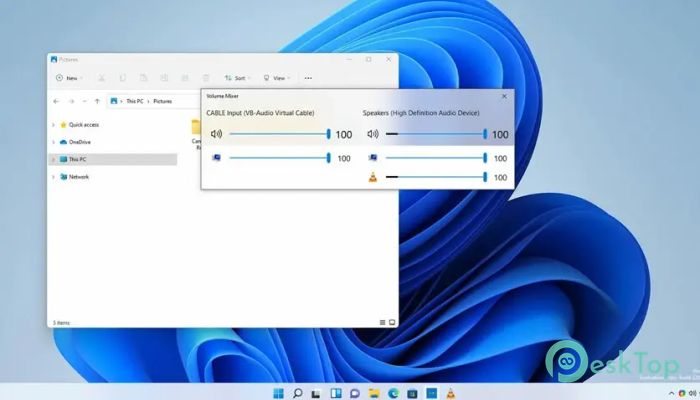This screenshot has height=400, width=700.
Task: Open Search from the taskbar
Action: [297, 392]
